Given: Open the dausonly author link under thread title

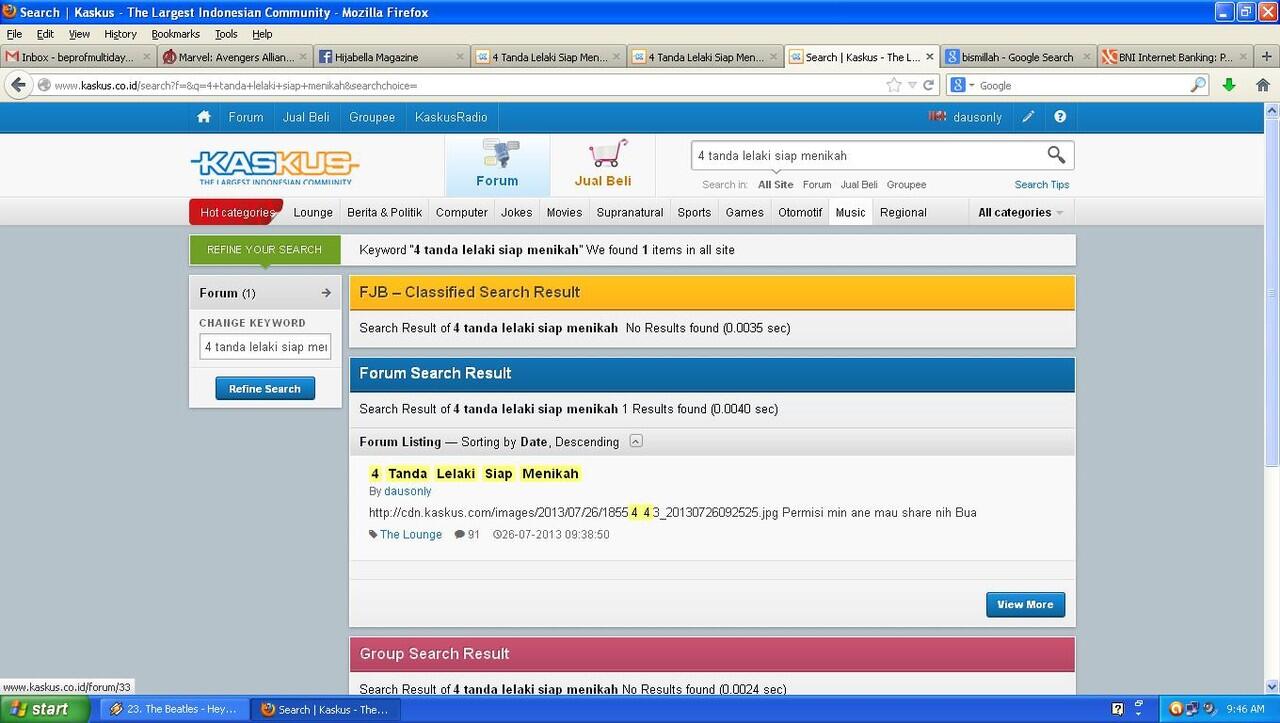Looking at the screenshot, I should click(408, 491).
